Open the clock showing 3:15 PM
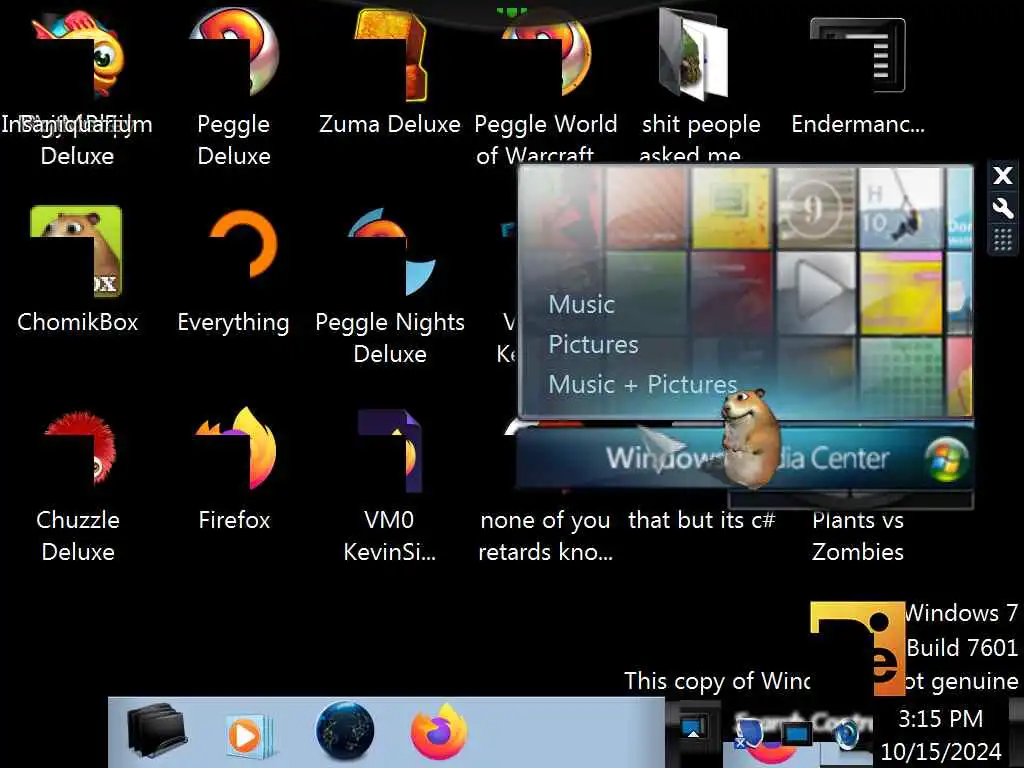 (x=940, y=735)
